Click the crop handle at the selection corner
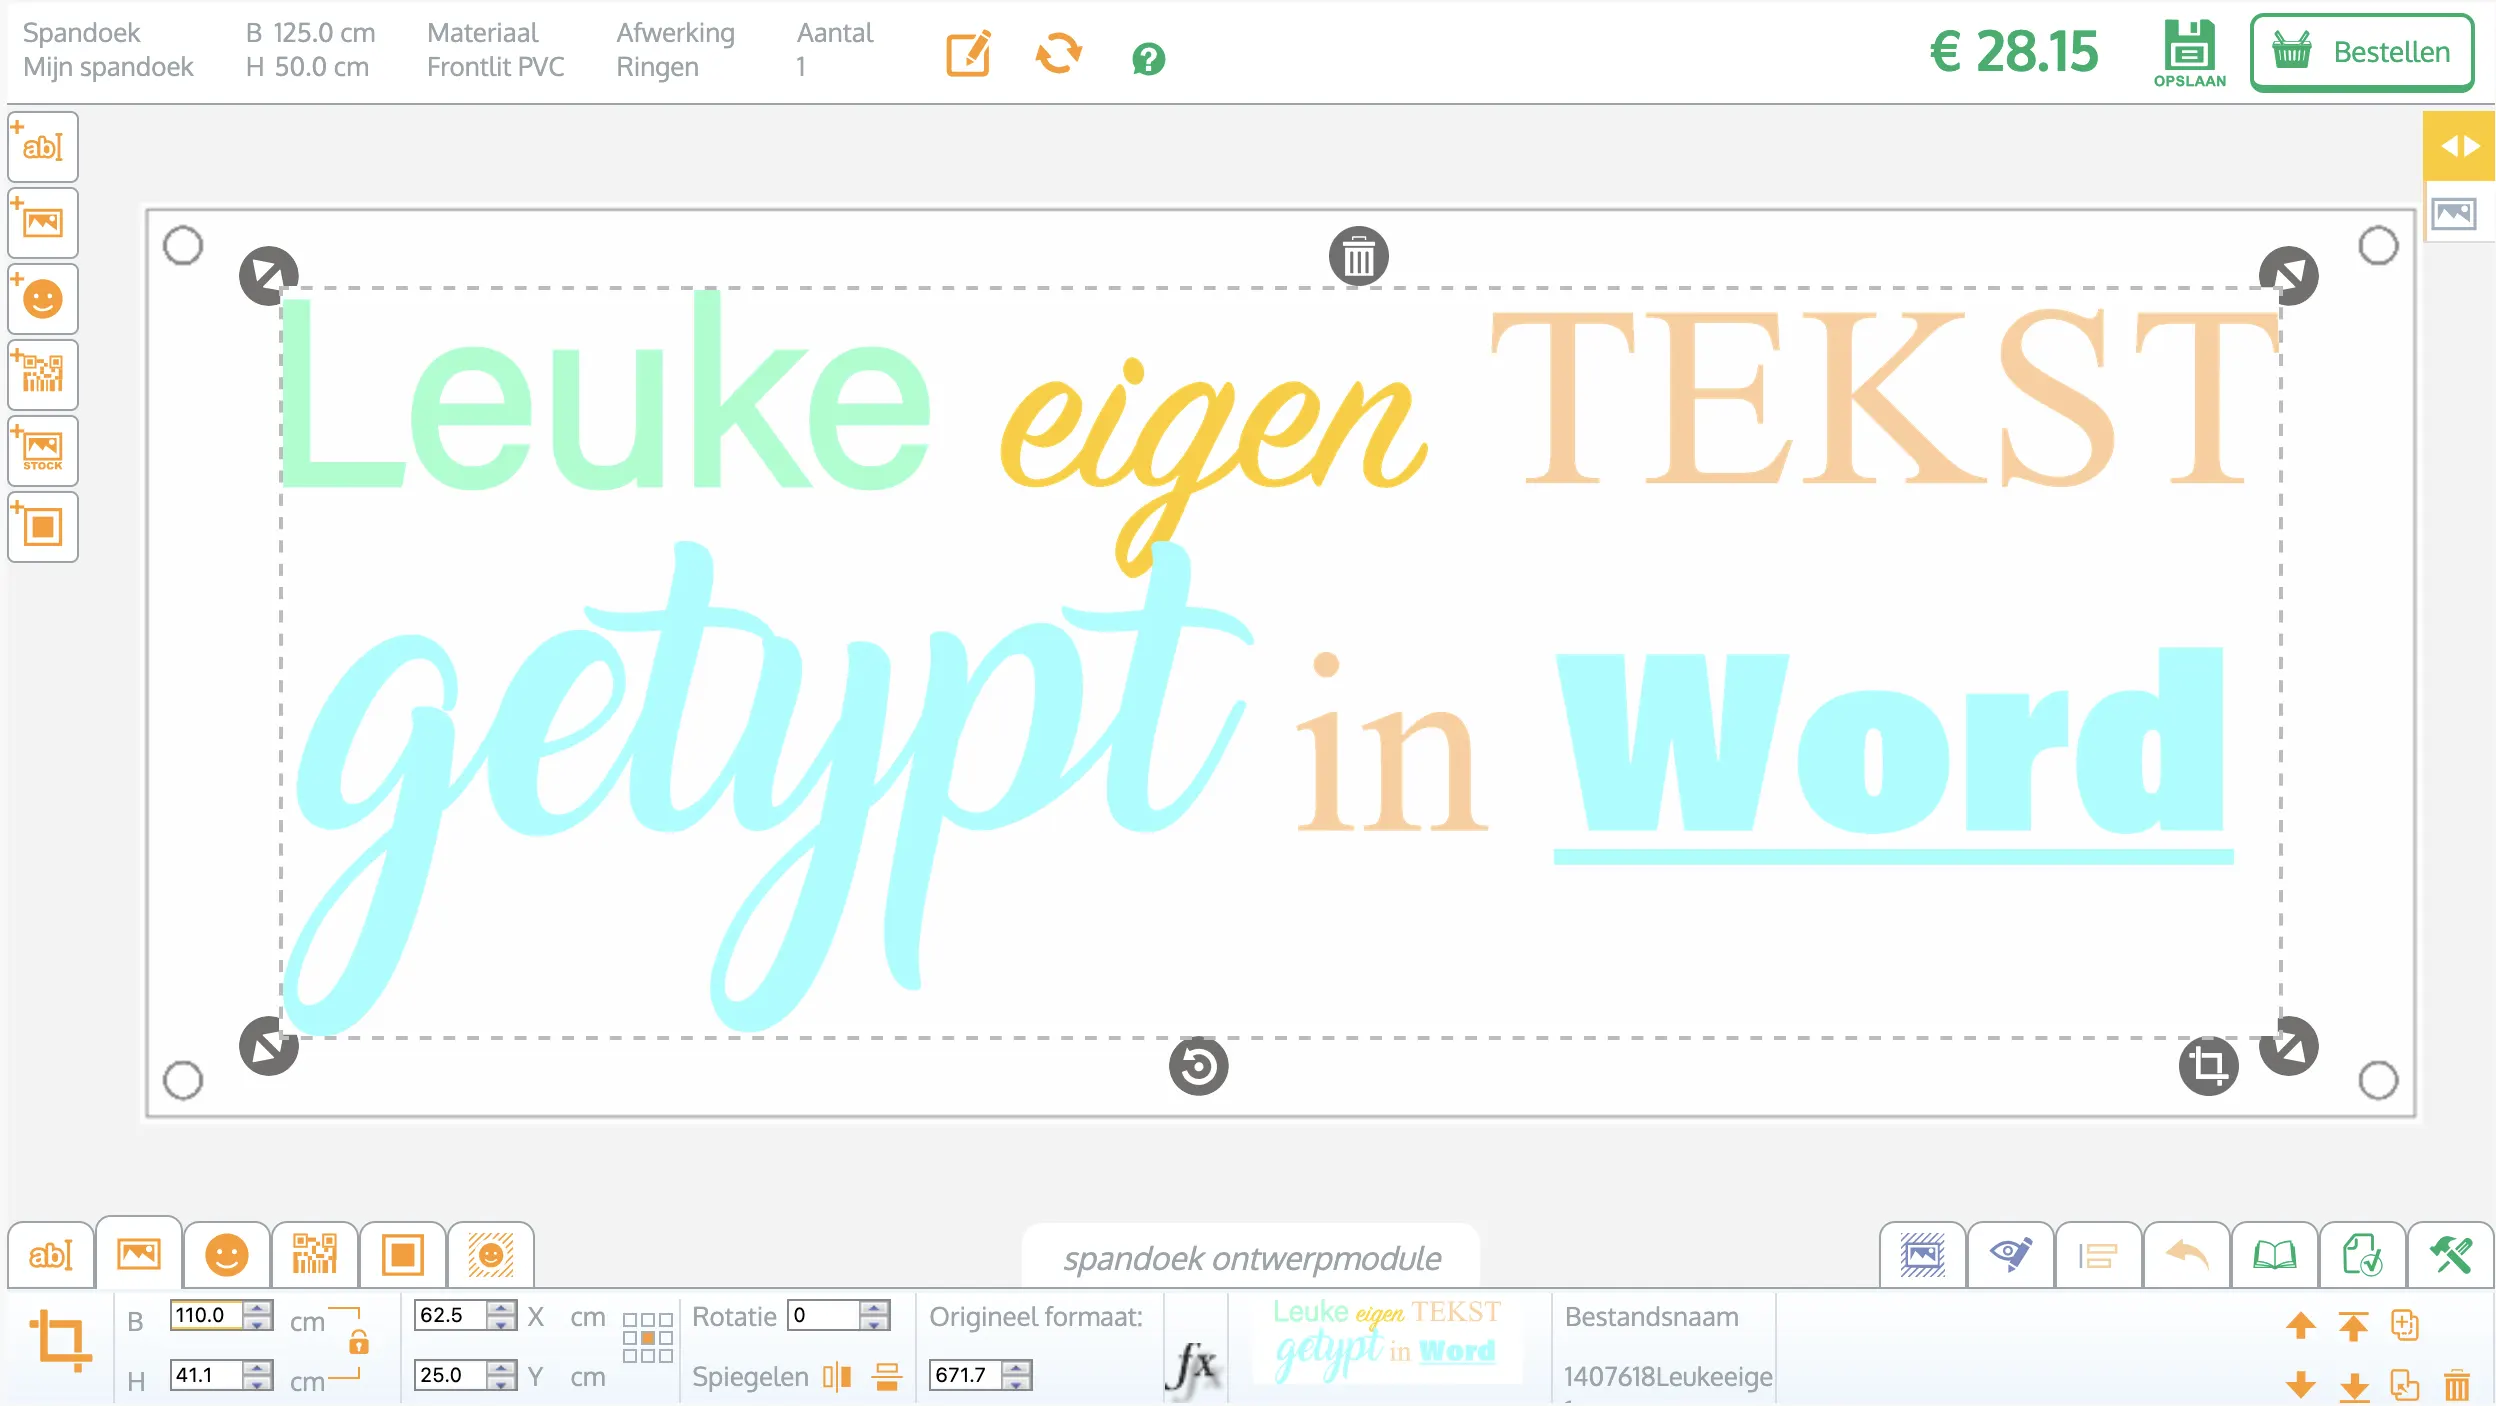The height and width of the screenshot is (1406, 2496). click(x=2208, y=1066)
